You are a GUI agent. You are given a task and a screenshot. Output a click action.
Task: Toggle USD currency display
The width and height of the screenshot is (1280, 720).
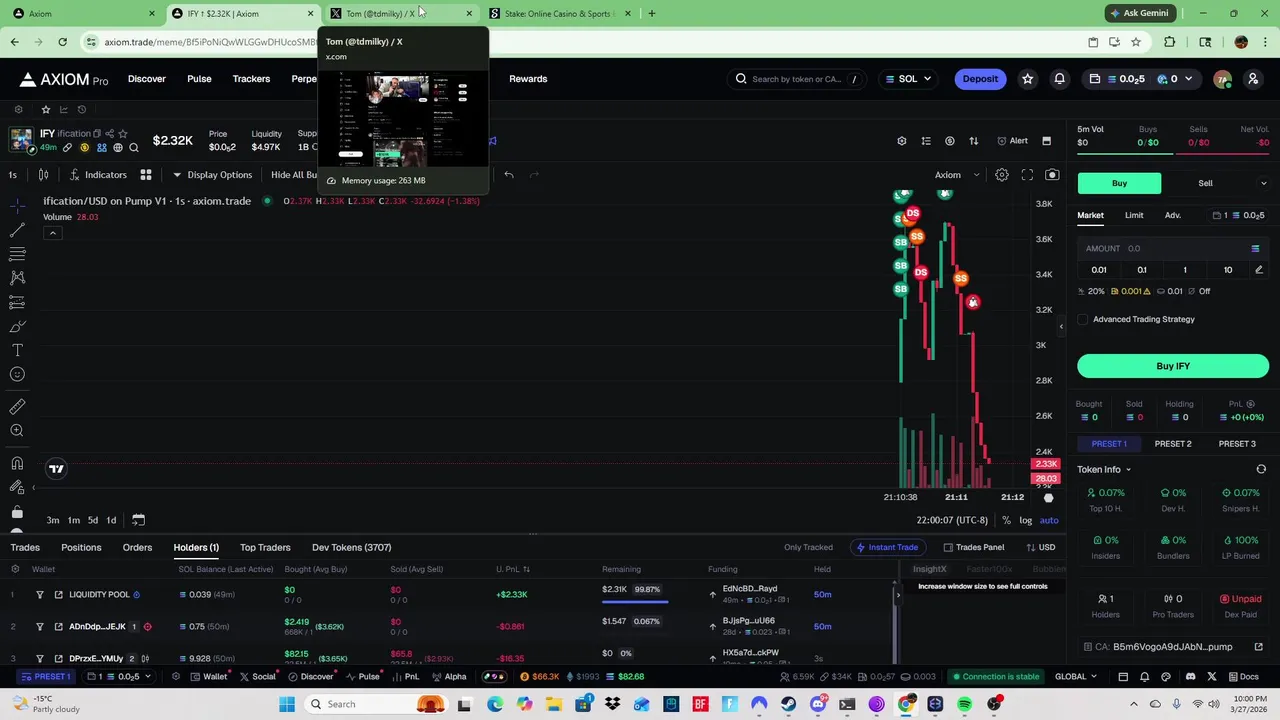[1041, 547]
